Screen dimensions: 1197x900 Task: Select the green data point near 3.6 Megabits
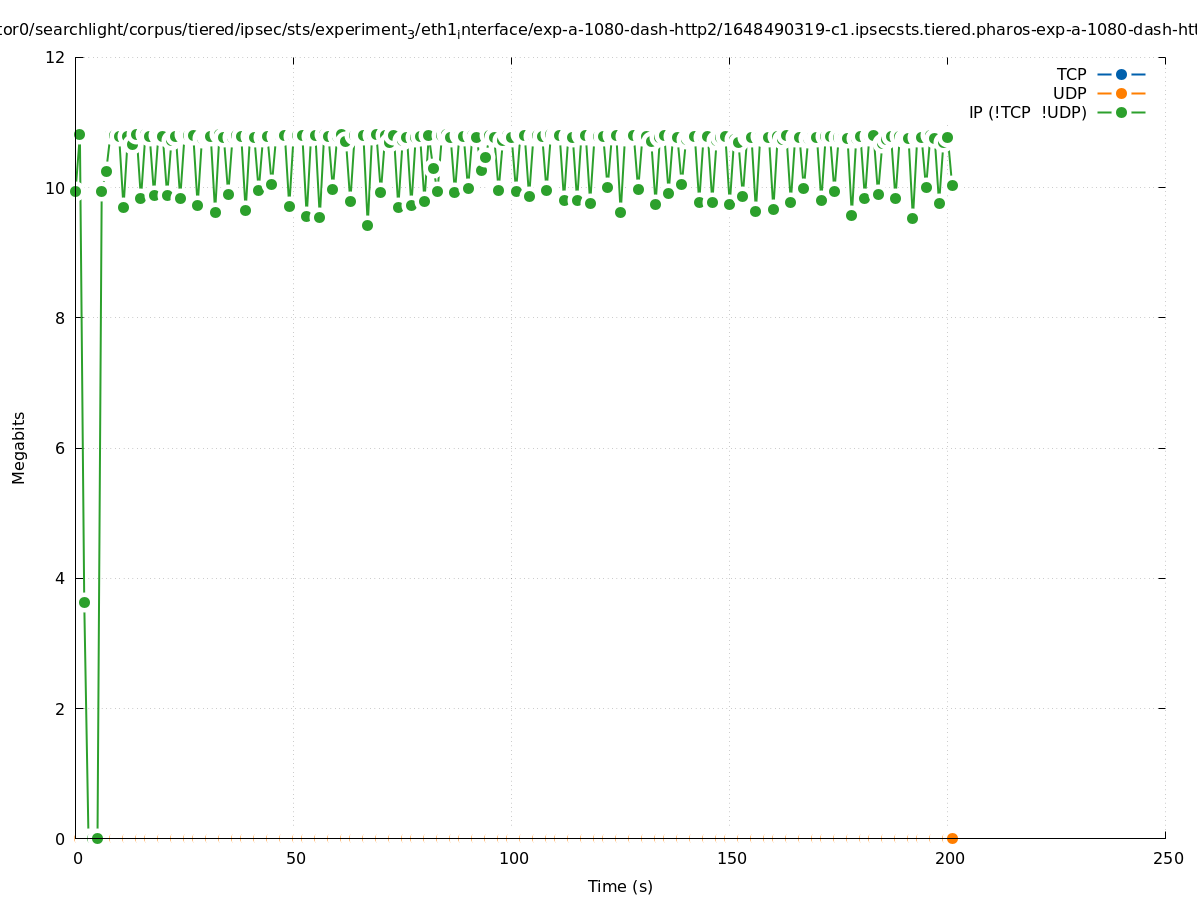point(84,602)
